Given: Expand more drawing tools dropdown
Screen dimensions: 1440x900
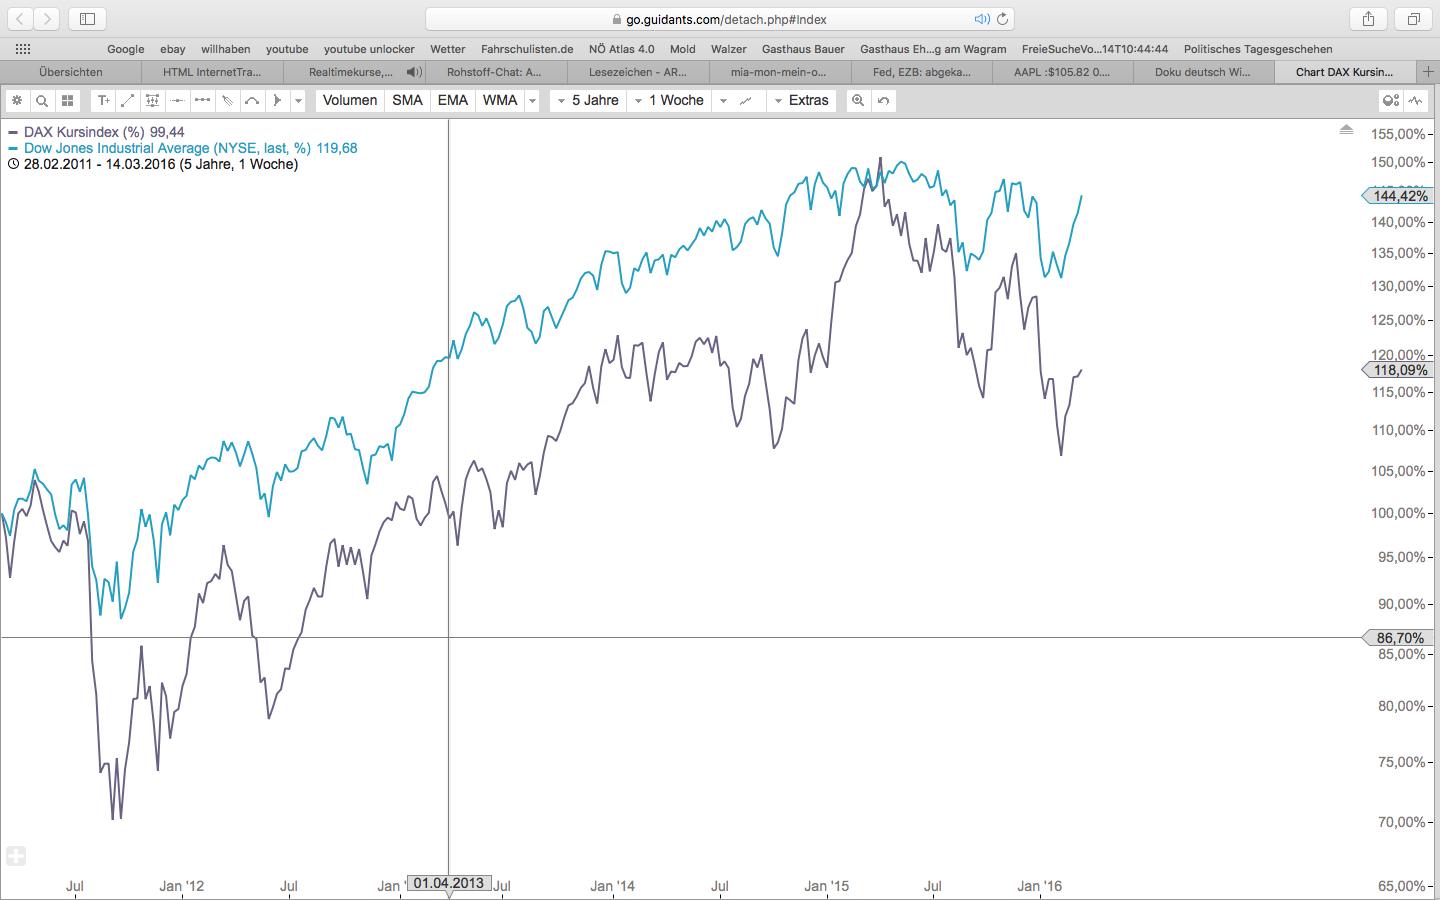Looking at the screenshot, I should [298, 100].
